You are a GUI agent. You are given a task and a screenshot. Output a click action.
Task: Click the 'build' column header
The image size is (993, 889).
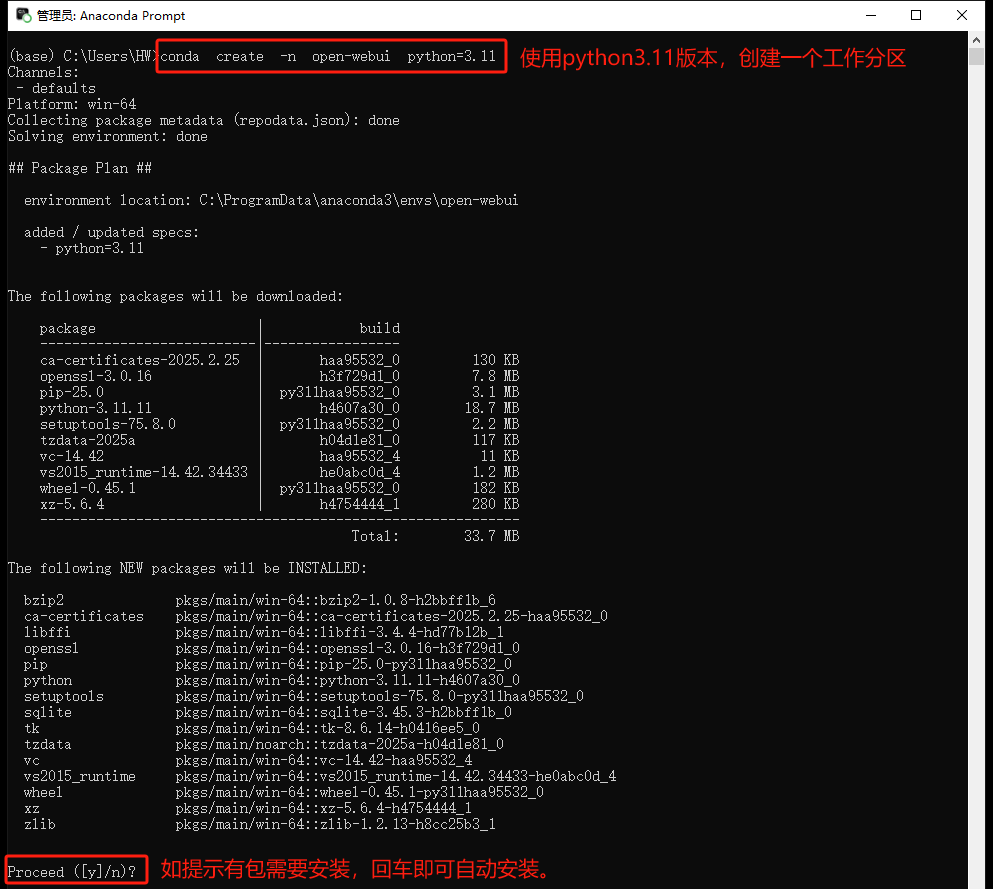click(x=380, y=328)
